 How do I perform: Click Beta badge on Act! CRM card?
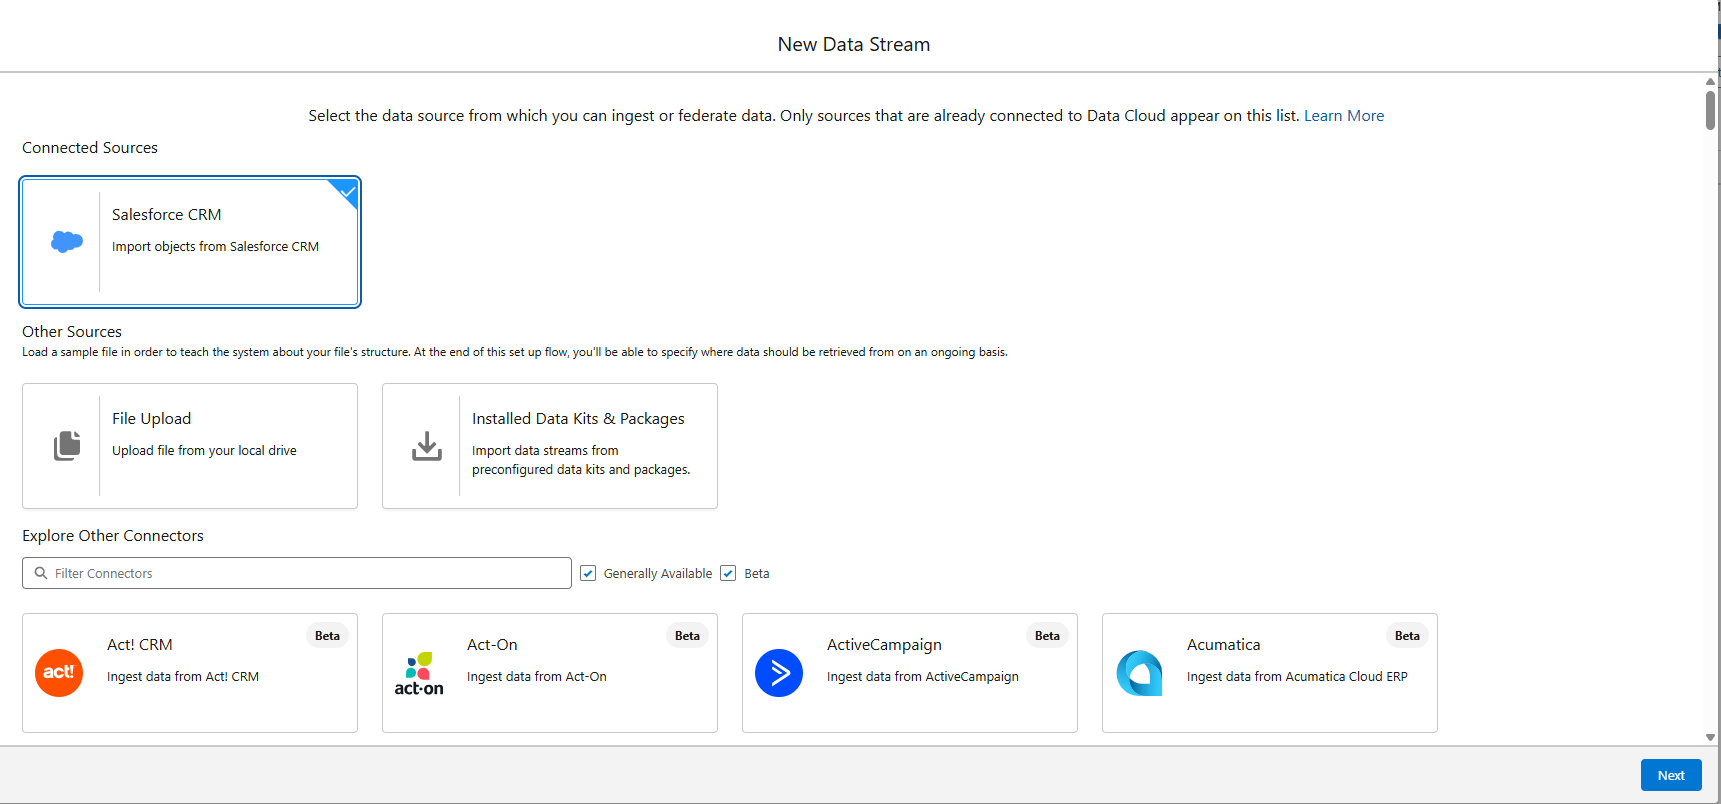pos(327,636)
